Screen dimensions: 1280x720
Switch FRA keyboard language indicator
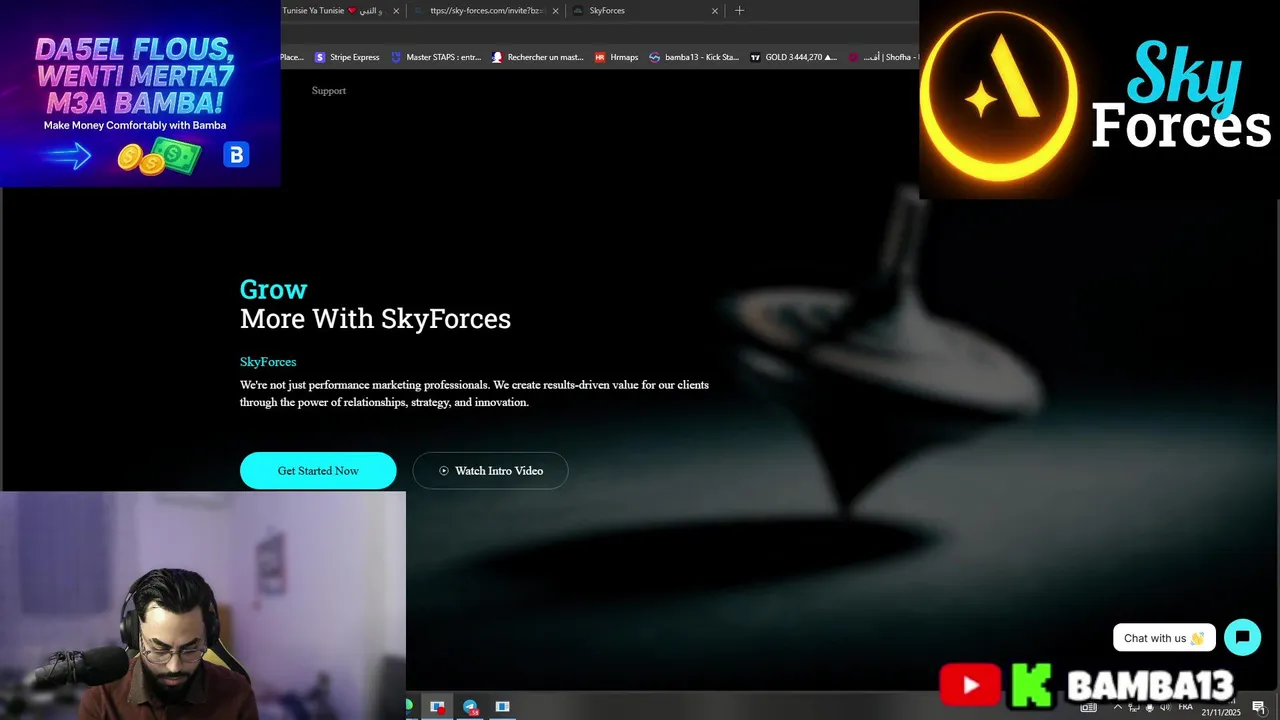click(x=1186, y=707)
